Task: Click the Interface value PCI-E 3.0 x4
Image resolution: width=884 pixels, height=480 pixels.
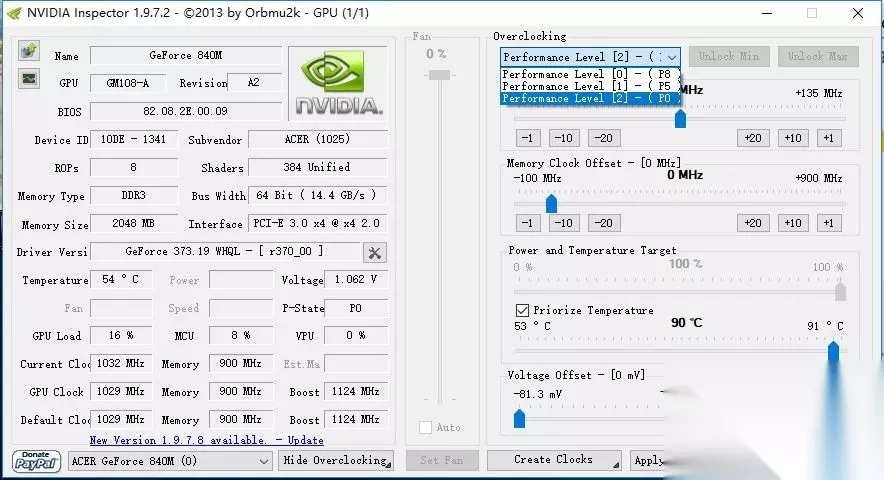Action: [317, 223]
